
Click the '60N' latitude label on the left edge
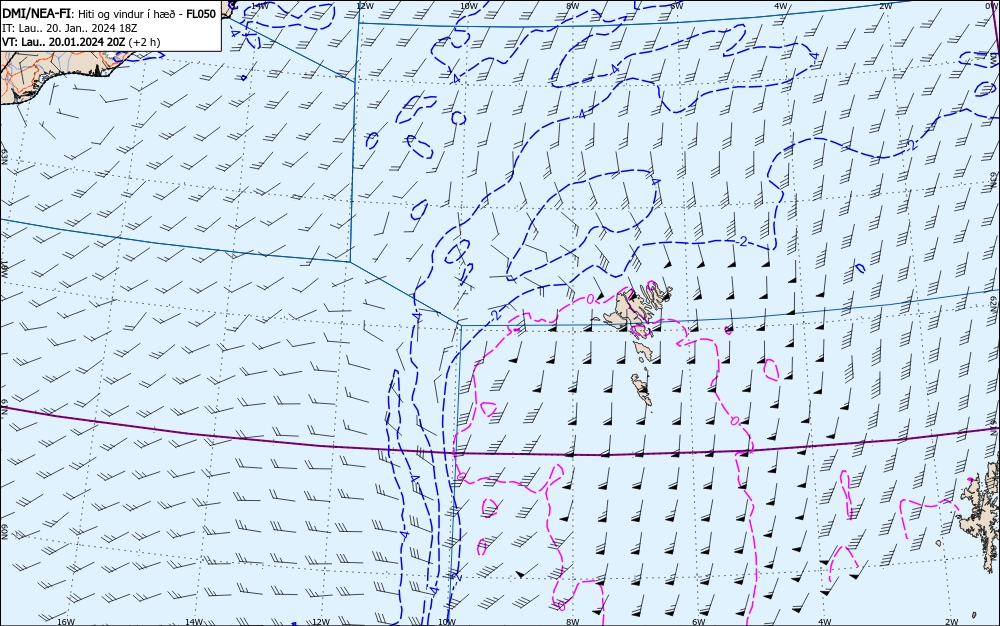(x=4, y=532)
